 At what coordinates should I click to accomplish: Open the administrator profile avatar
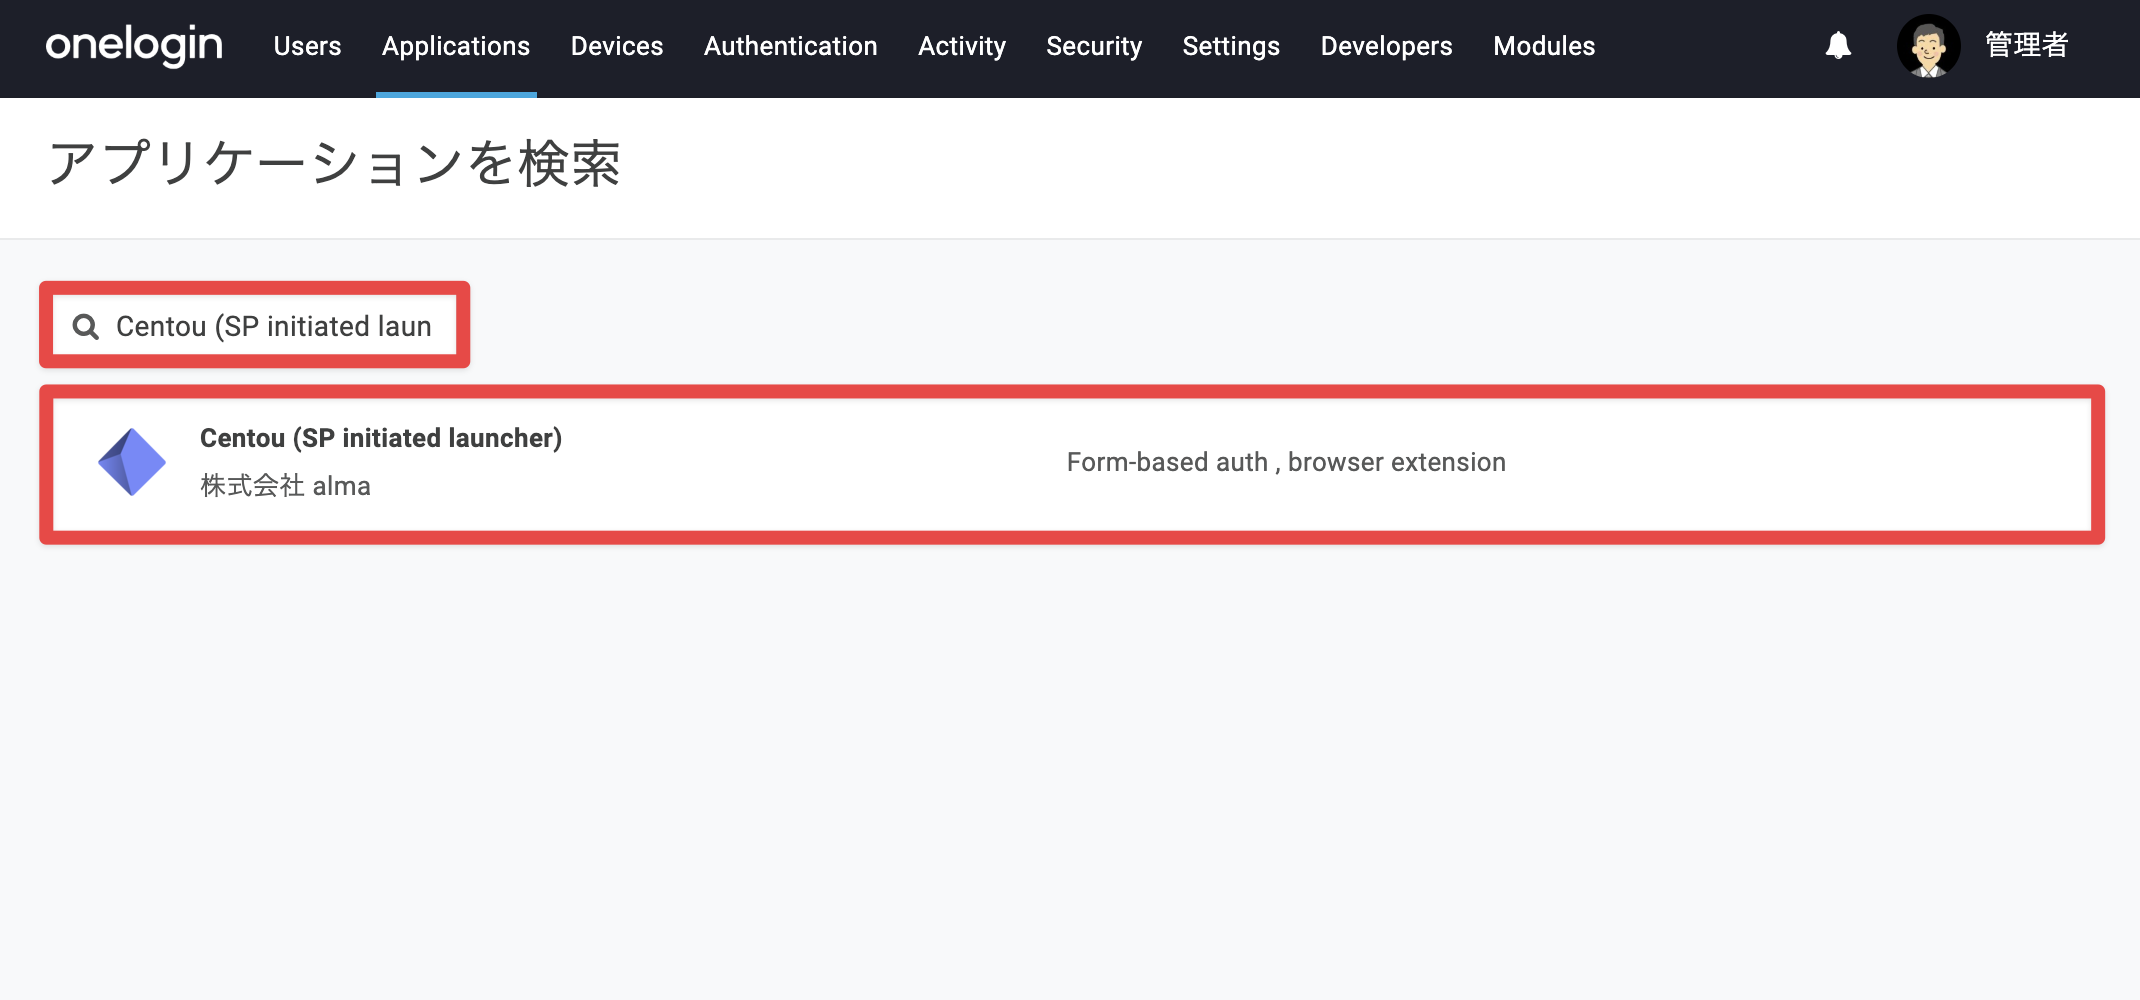coord(1928,46)
